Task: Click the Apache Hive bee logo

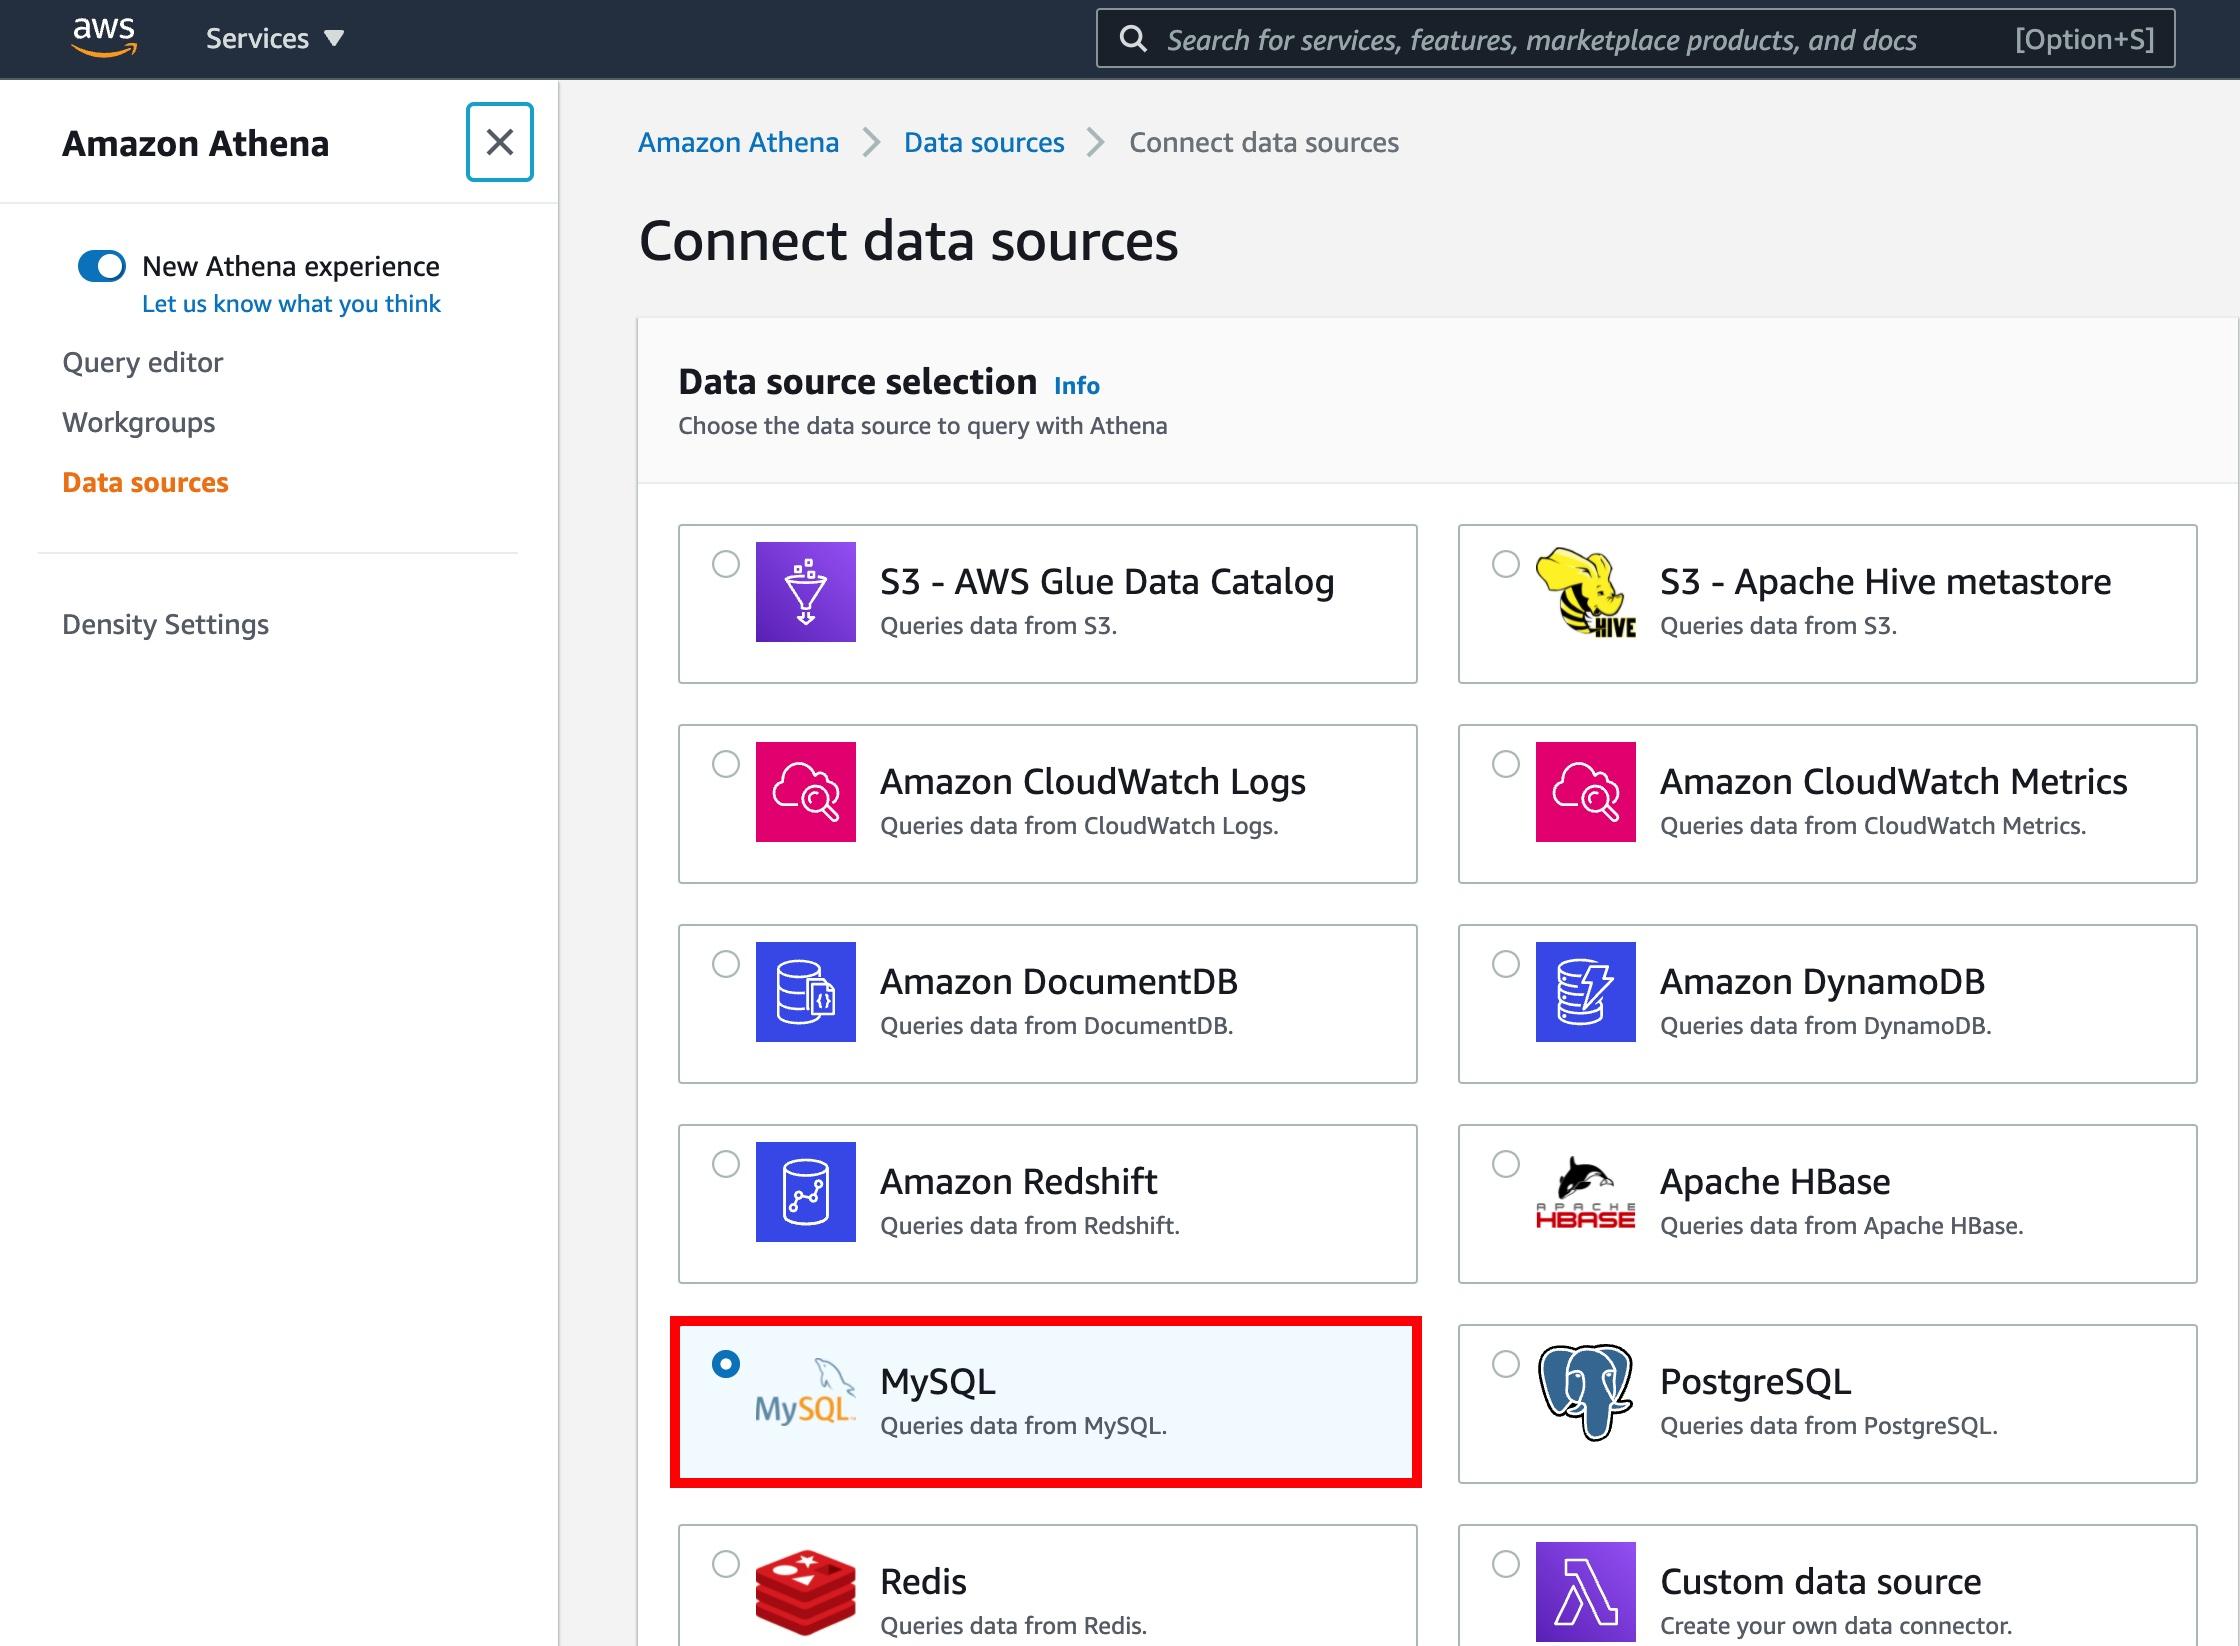Action: pos(1585,592)
